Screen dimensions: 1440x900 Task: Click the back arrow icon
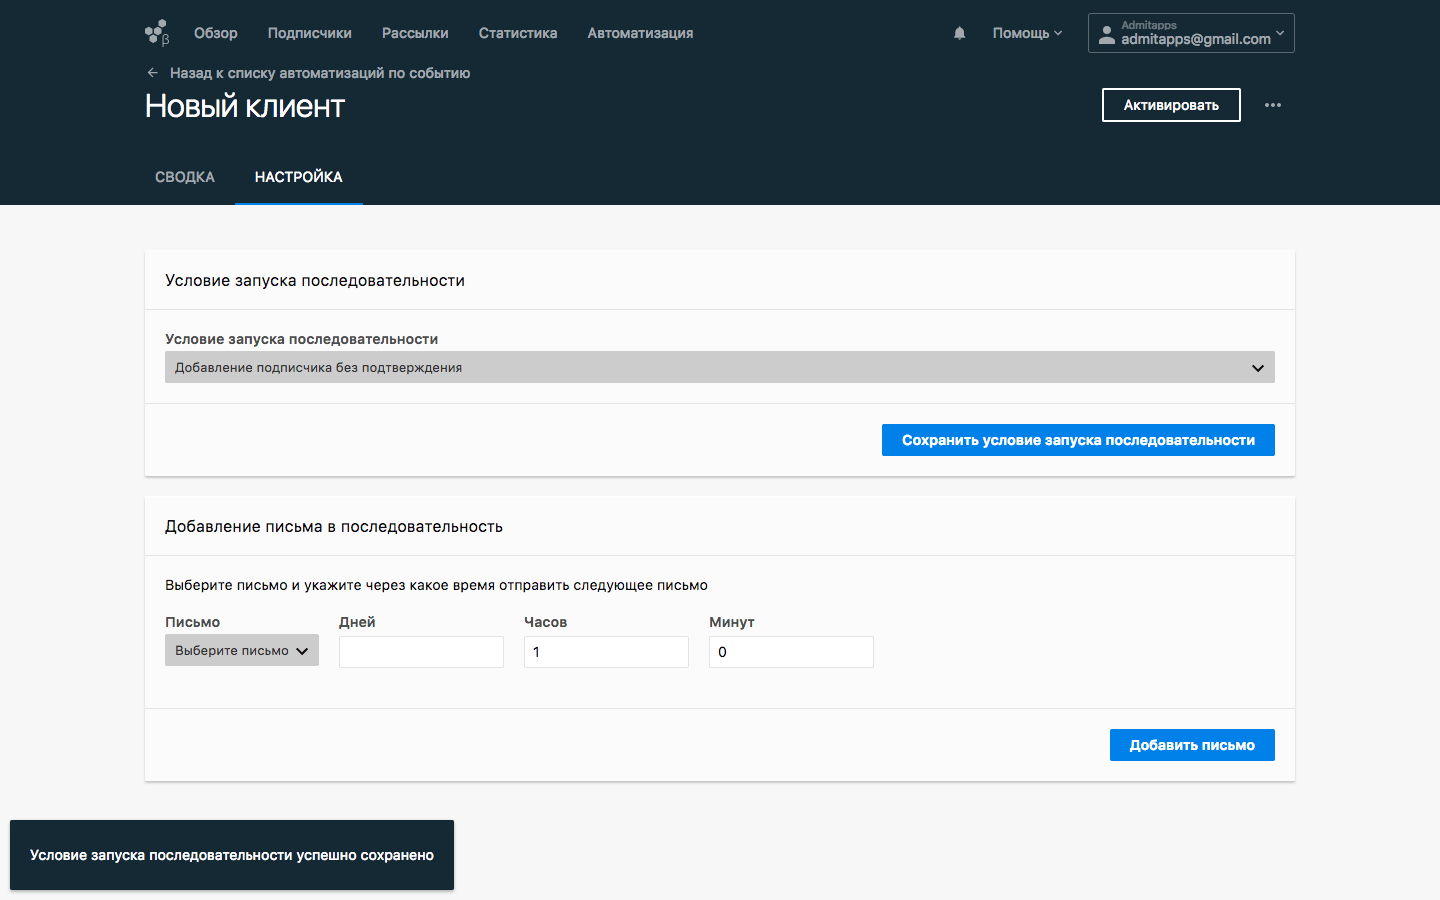tap(152, 73)
